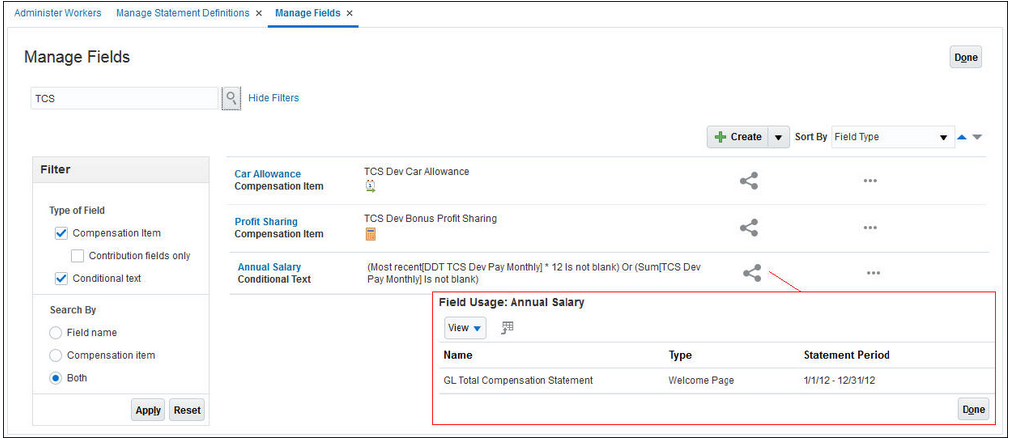Select the Field name radio button
This screenshot has height=439, width=1009.
click(x=56, y=332)
